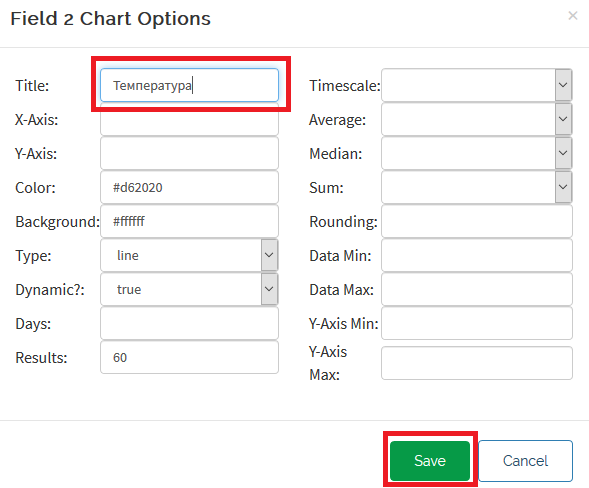Expand the Average dropdown
The height and width of the screenshot is (488, 589).
477,119
